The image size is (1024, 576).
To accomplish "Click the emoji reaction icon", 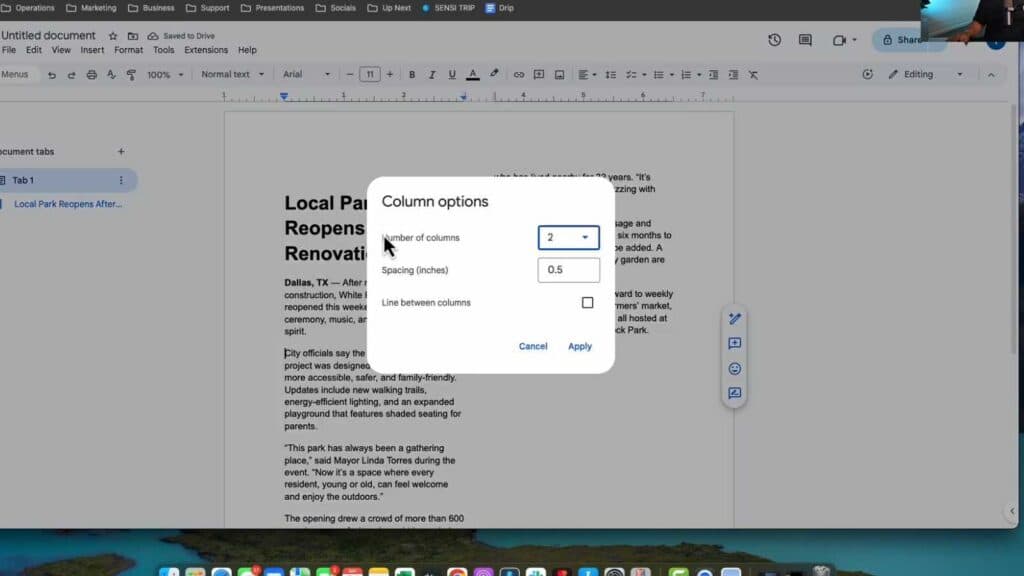I will (735, 369).
